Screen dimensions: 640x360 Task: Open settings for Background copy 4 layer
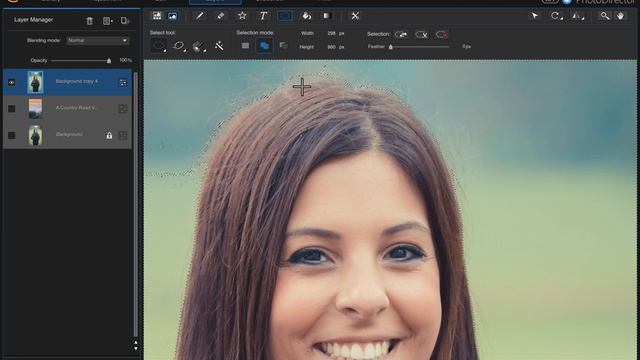click(123, 82)
